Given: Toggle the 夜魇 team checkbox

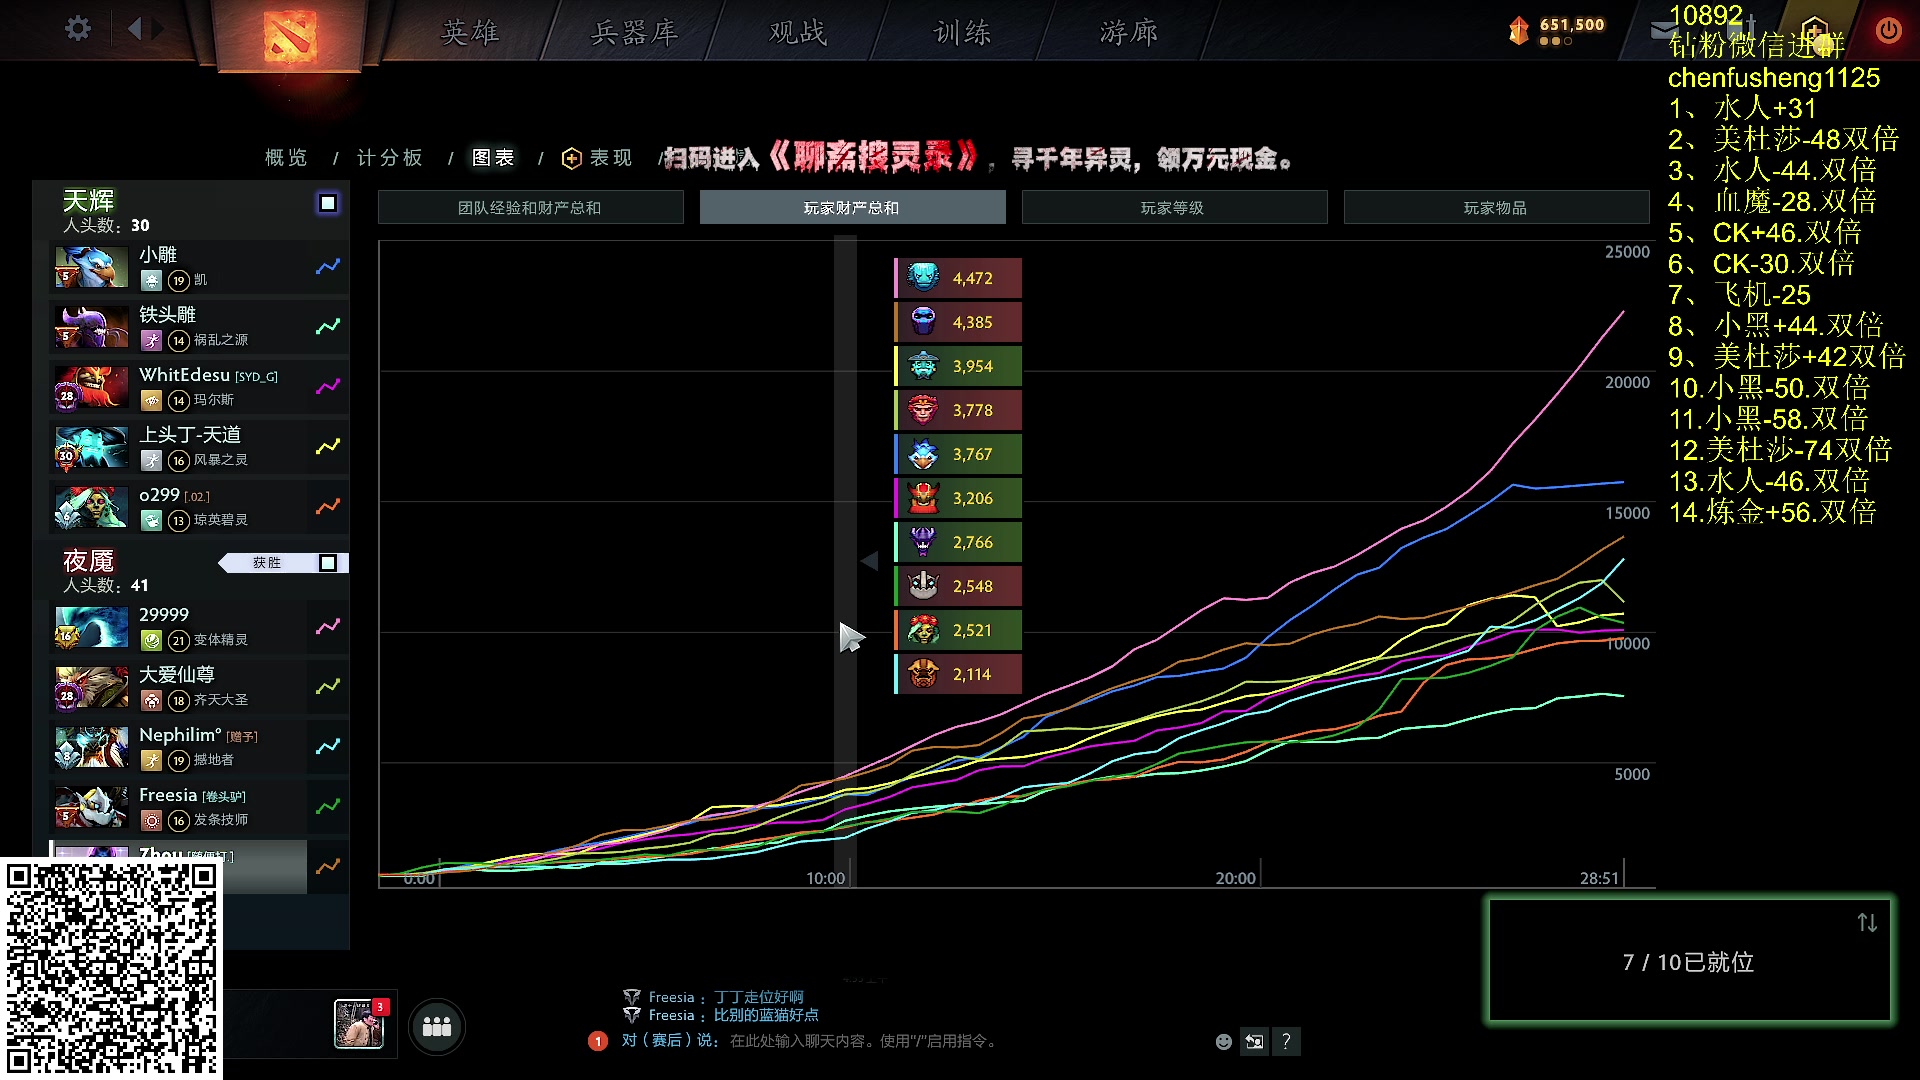Looking at the screenshot, I should pos(328,563).
